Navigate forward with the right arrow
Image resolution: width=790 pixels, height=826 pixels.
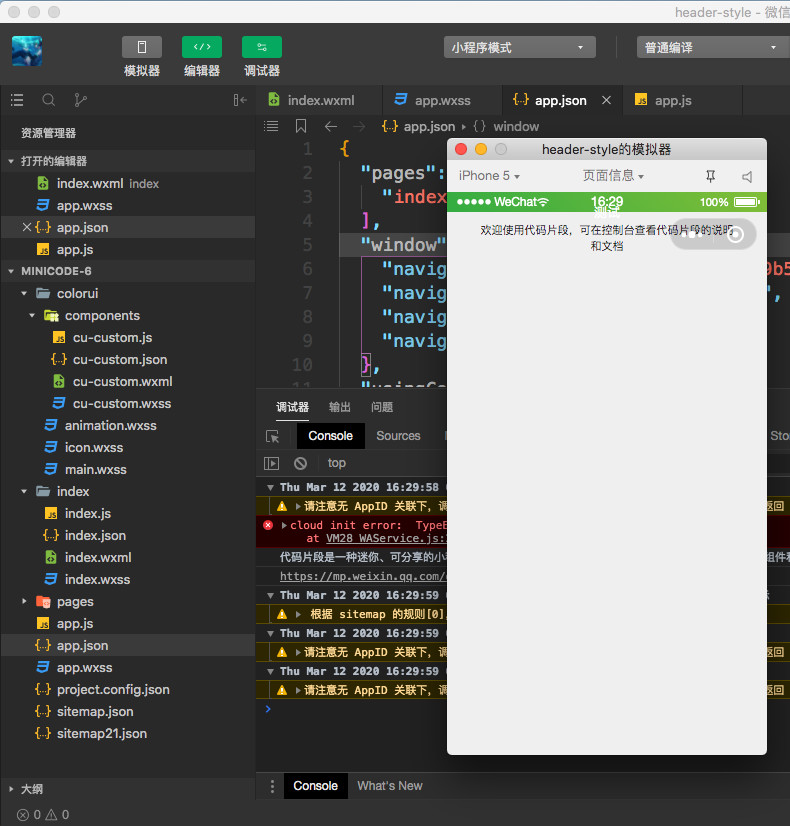[359, 126]
